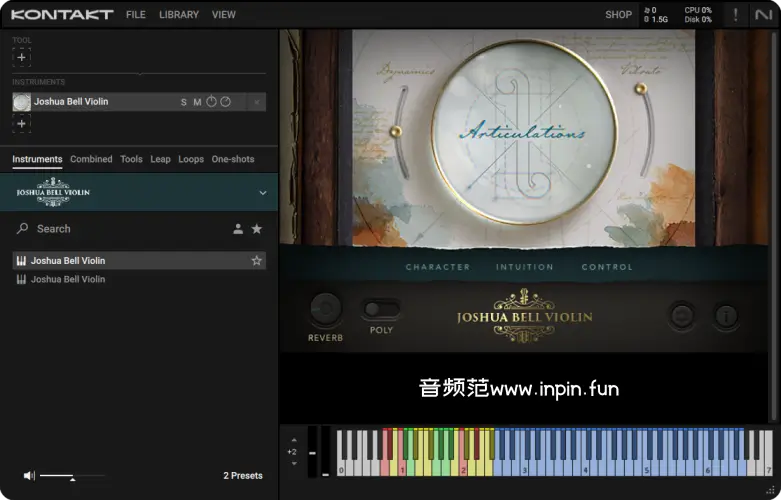This screenshot has width=781, height=500.
Task: Switch to the Leap tab
Action: coord(160,159)
